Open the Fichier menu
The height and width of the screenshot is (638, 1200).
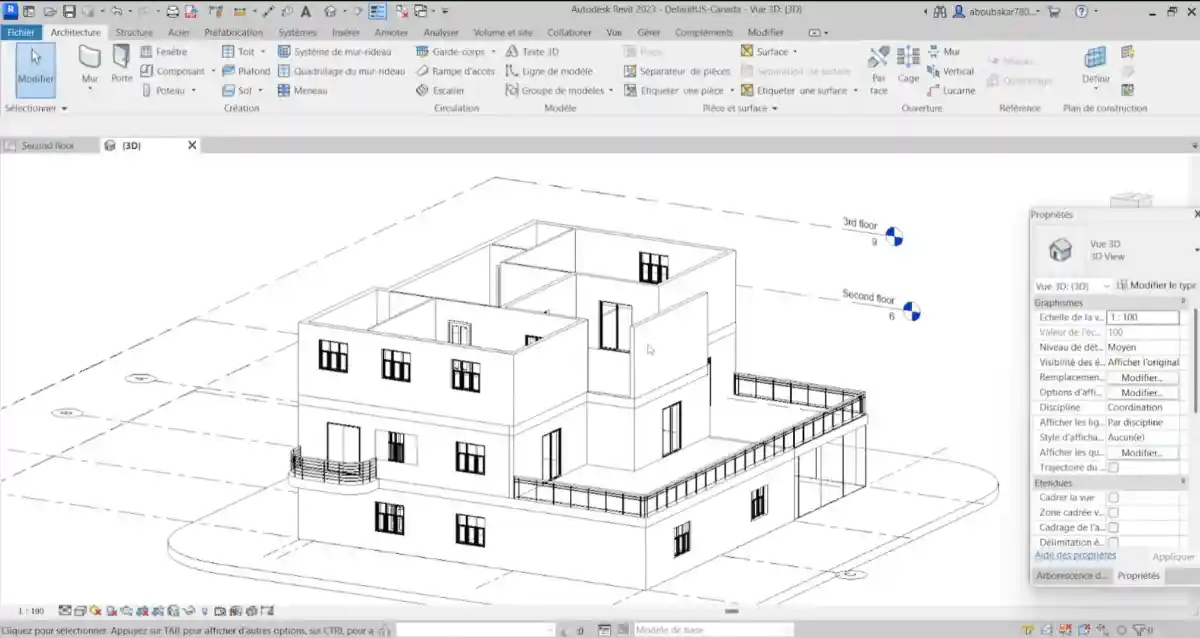click(20, 32)
